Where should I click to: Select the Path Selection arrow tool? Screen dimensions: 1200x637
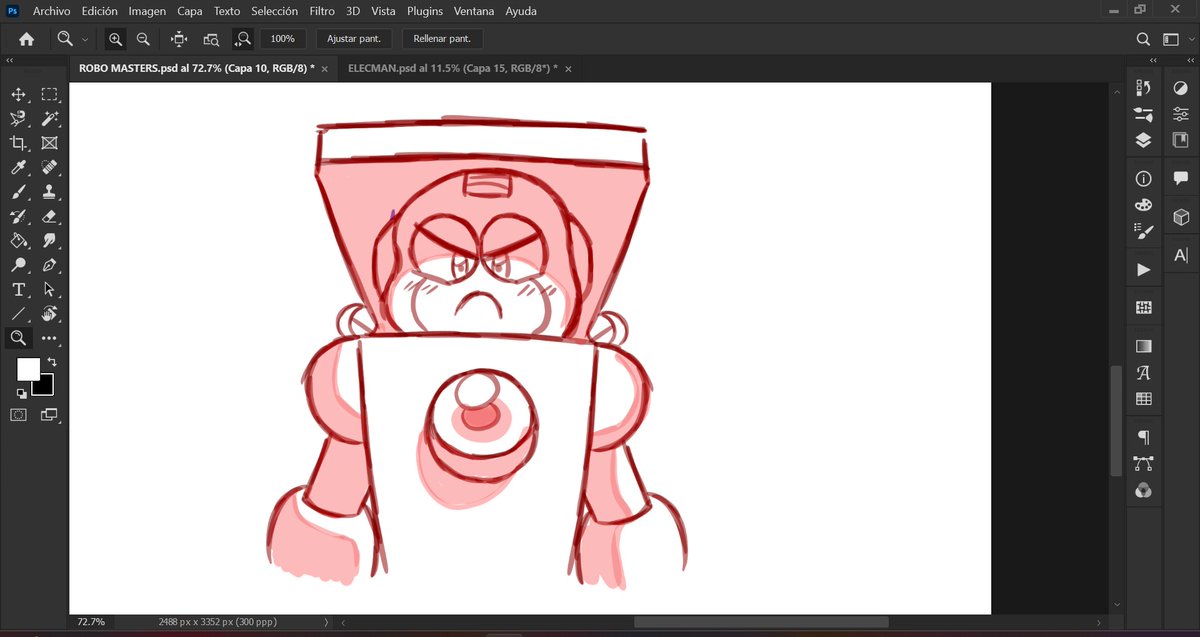[49, 290]
